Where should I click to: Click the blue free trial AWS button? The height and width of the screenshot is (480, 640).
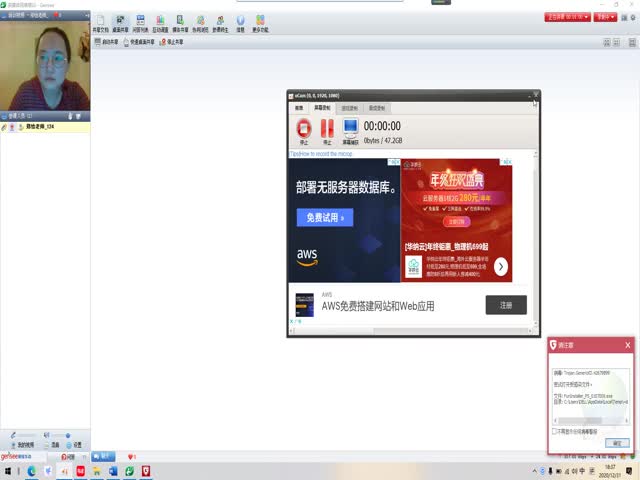[325, 218]
